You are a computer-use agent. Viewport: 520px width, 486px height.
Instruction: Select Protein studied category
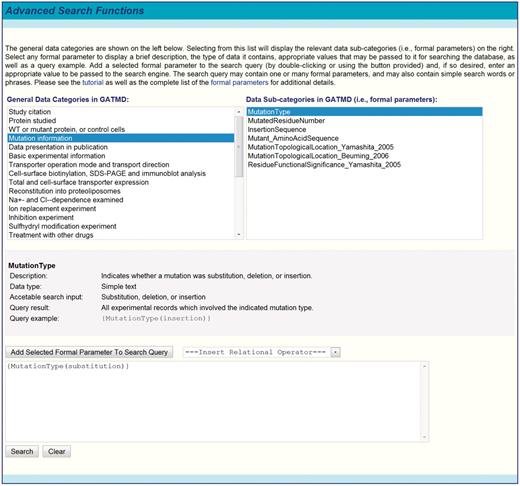click(121, 120)
